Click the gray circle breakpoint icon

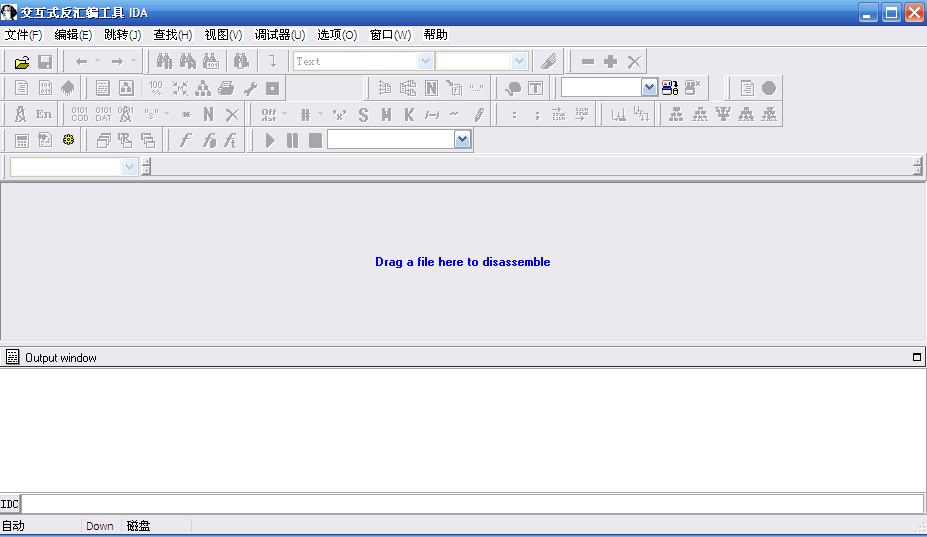pyautogui.click(x=769, y=88)
